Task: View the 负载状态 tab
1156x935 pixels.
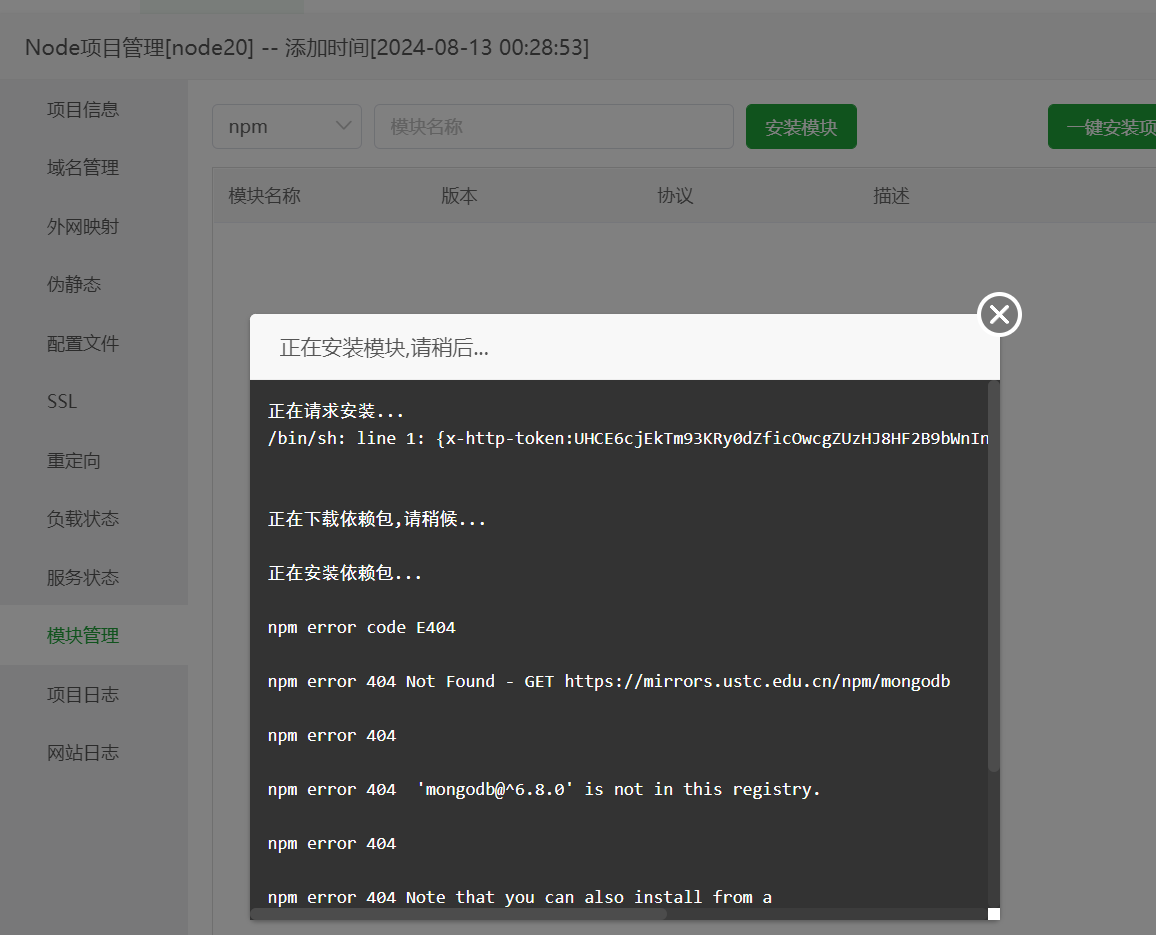Action: tap(94, 519)
